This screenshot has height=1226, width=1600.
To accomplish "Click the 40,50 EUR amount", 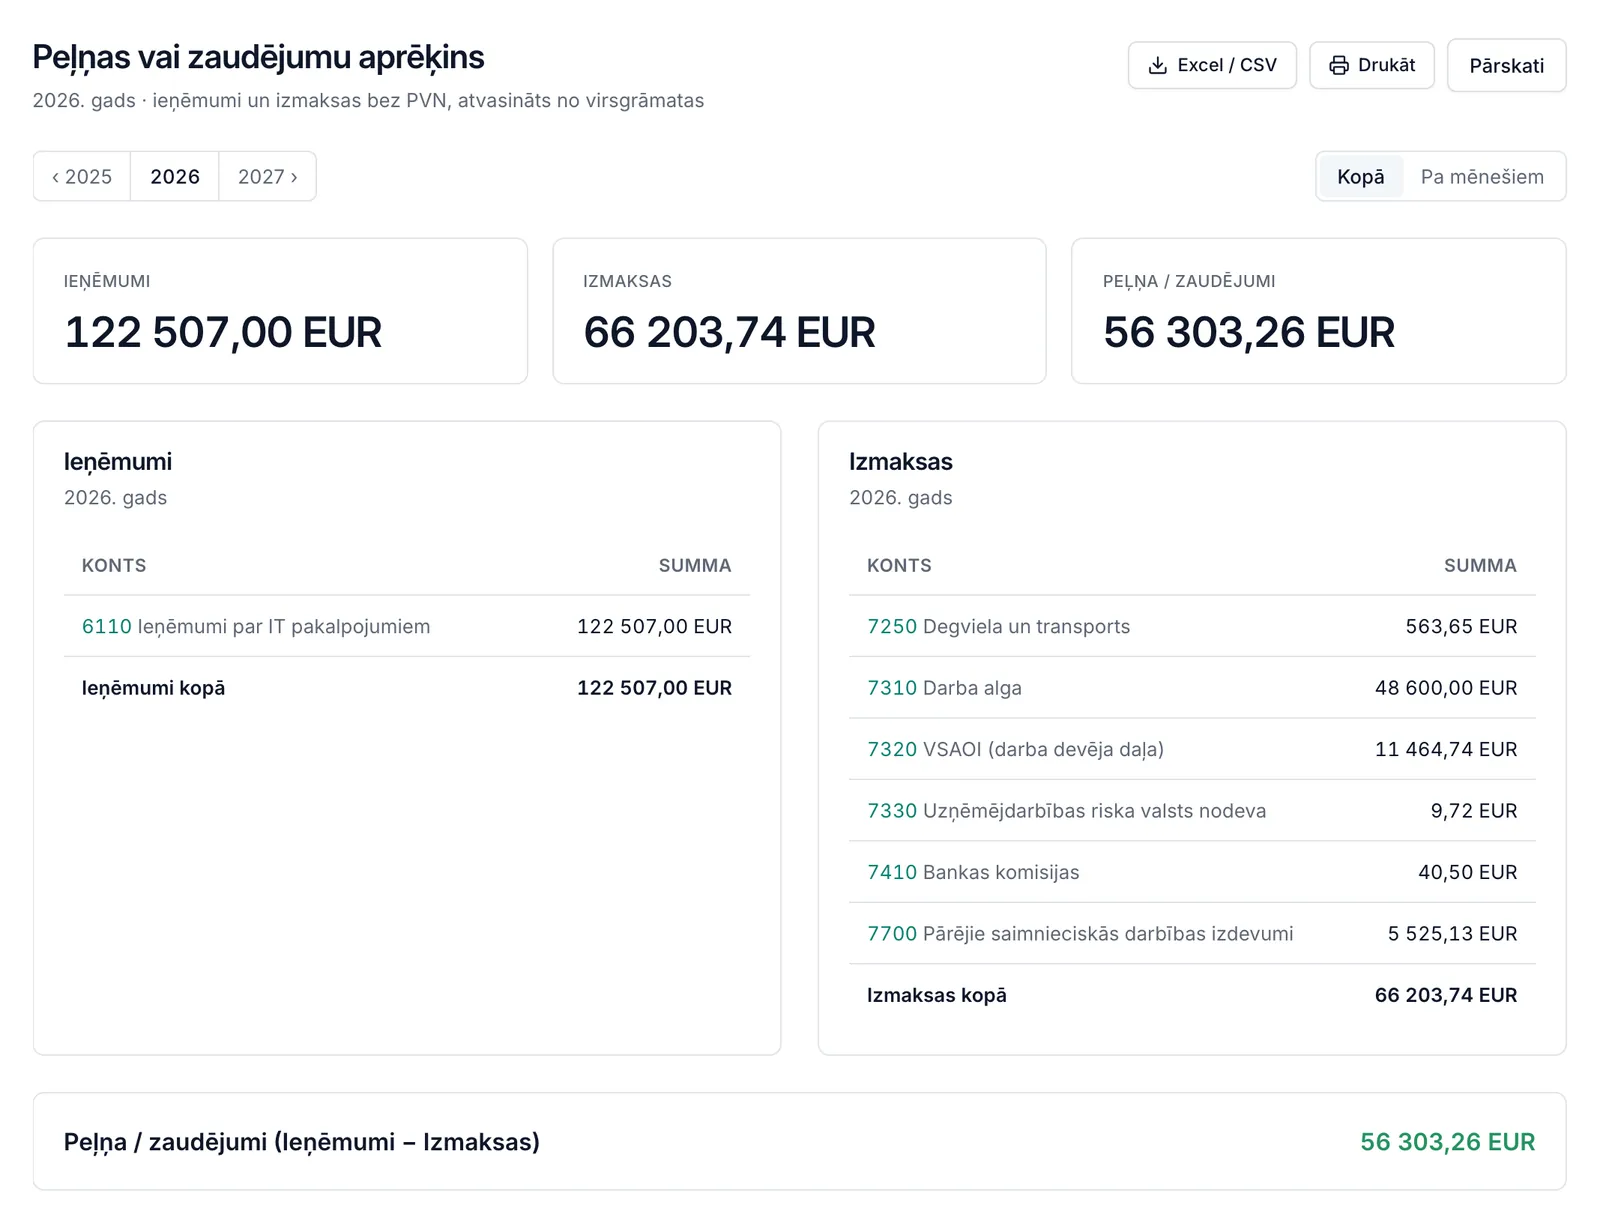I will coord(1468,872).
